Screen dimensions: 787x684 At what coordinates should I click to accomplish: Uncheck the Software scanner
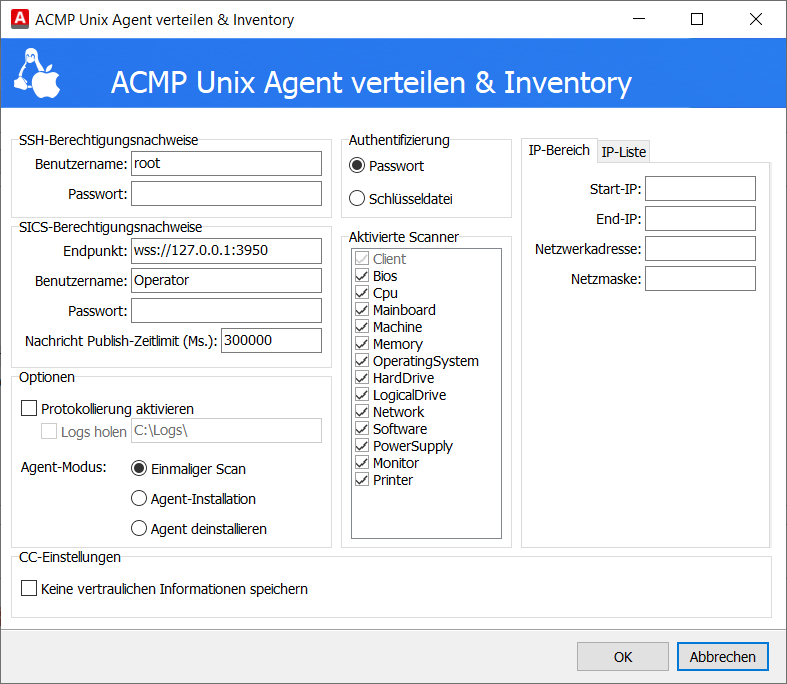(x=362, y=429)
